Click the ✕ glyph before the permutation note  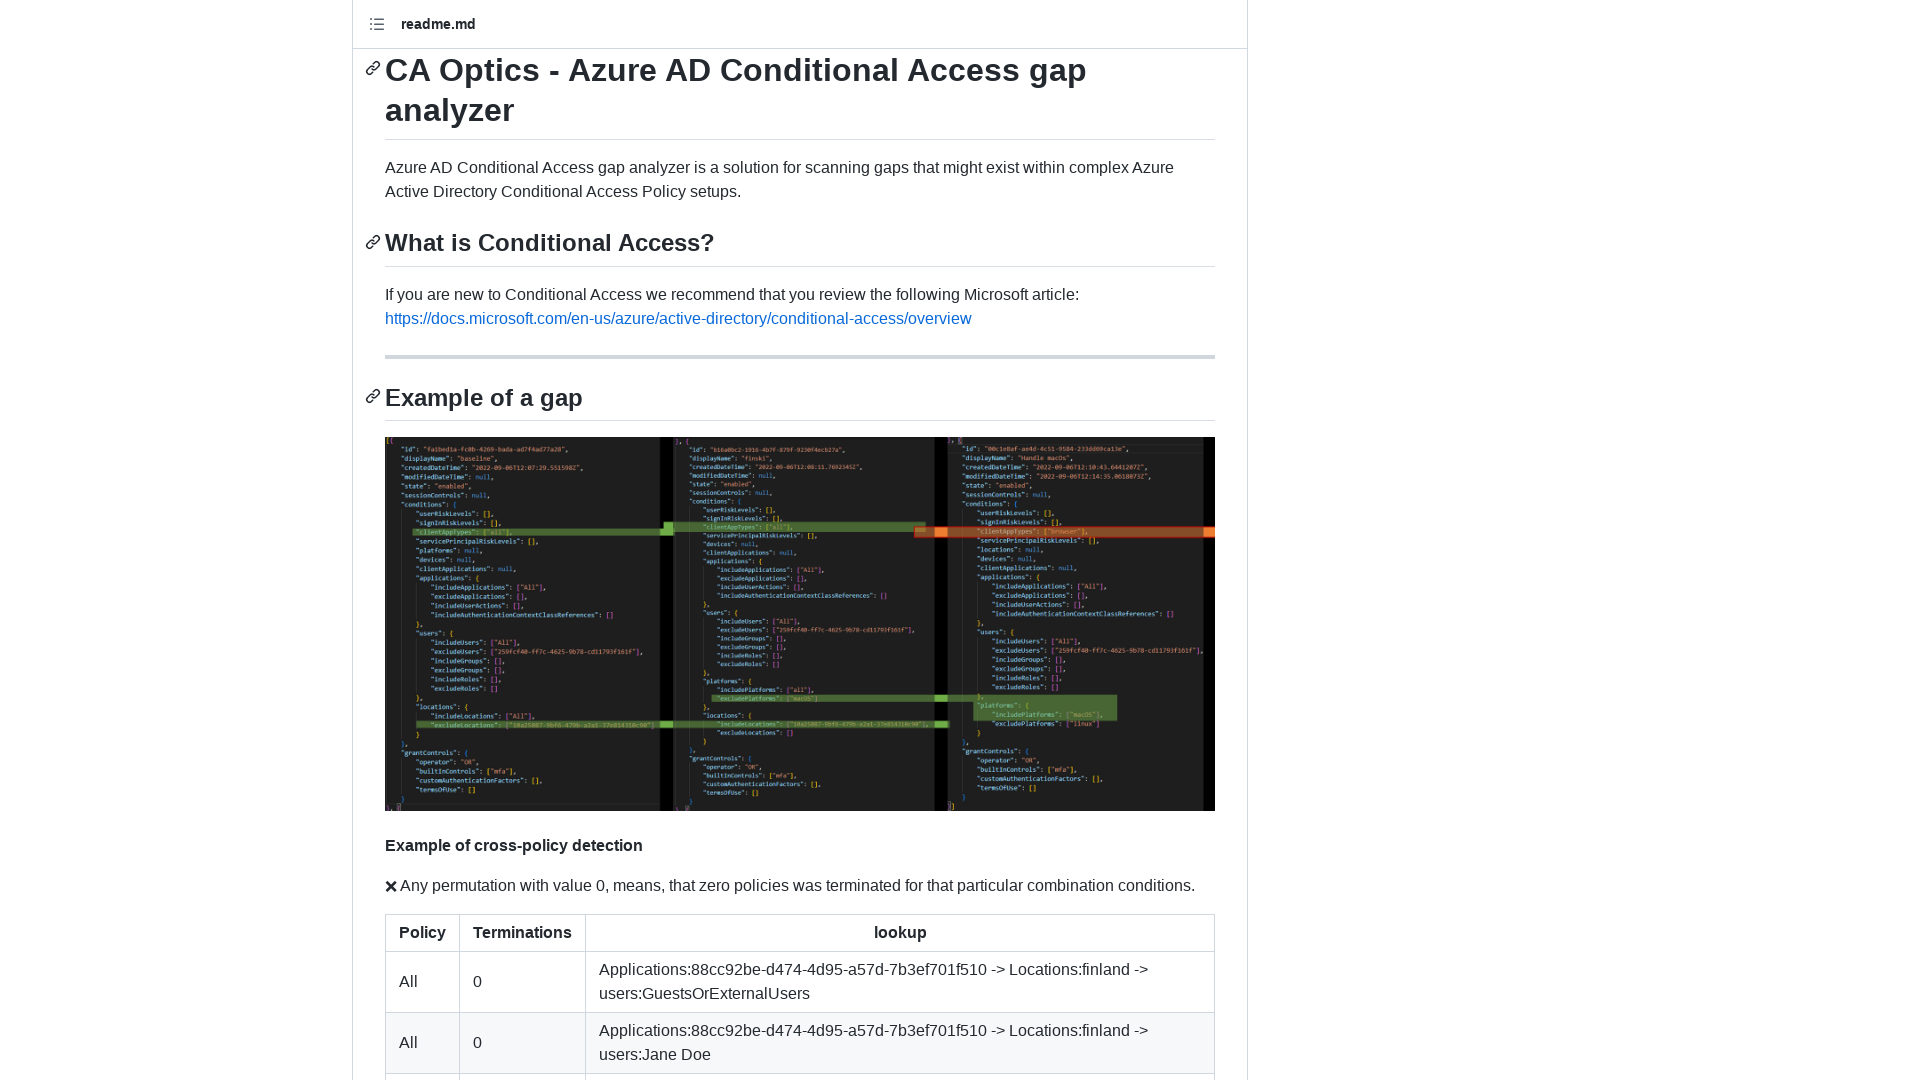coord(391,885)
